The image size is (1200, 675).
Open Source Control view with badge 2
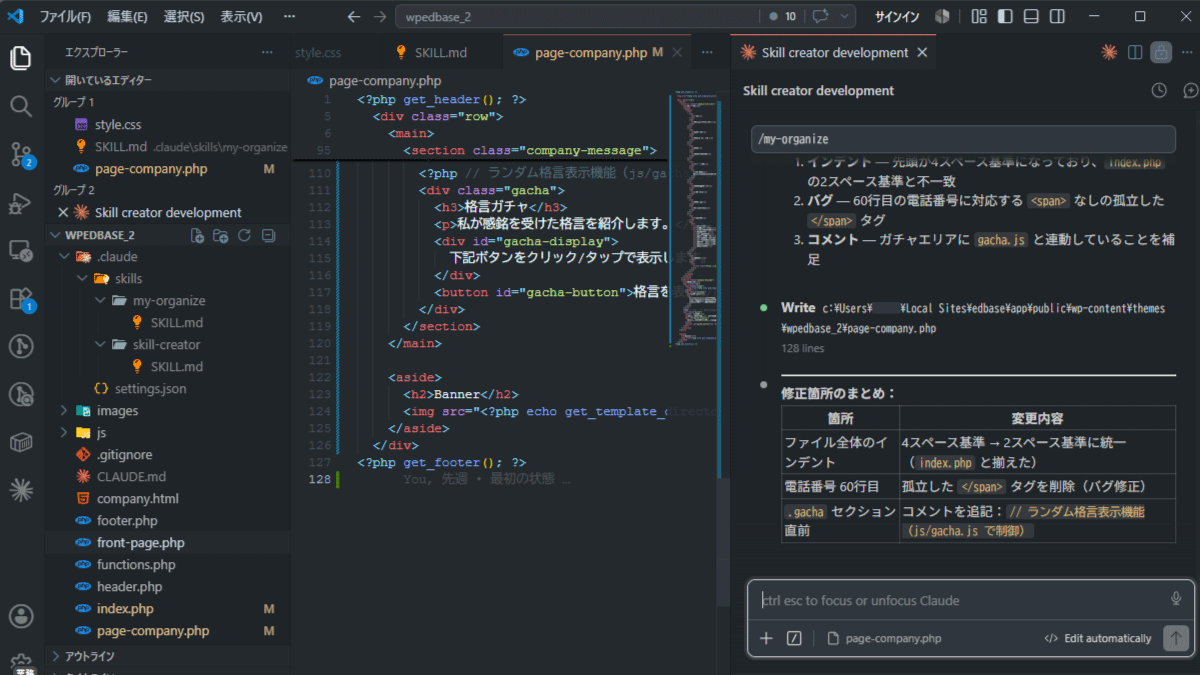pyautogui.click(x=21, y=154)
